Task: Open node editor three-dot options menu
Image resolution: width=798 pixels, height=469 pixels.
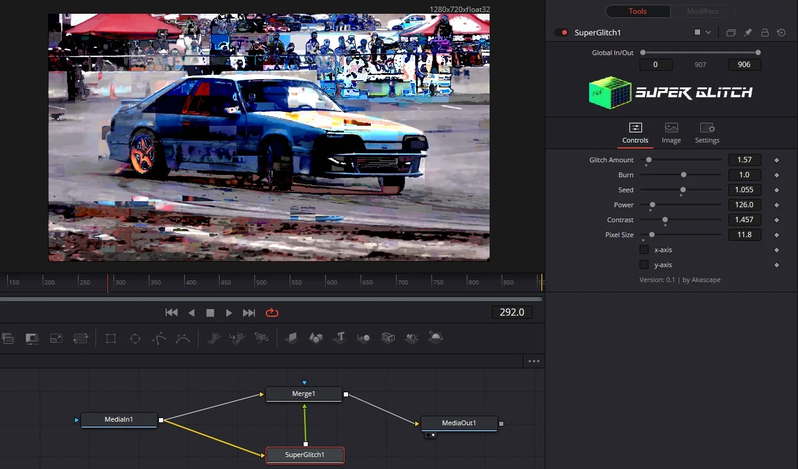Action: coord(533,361)
